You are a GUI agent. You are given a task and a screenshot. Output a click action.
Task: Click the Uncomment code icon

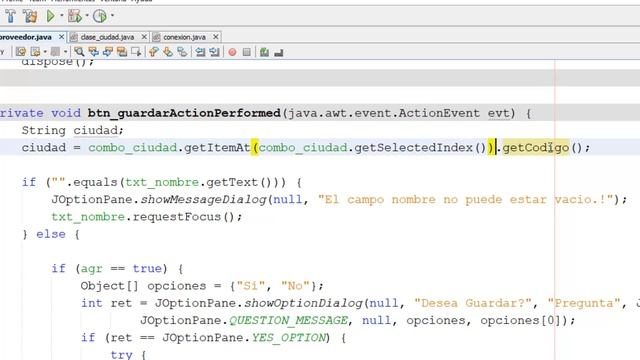279,52
